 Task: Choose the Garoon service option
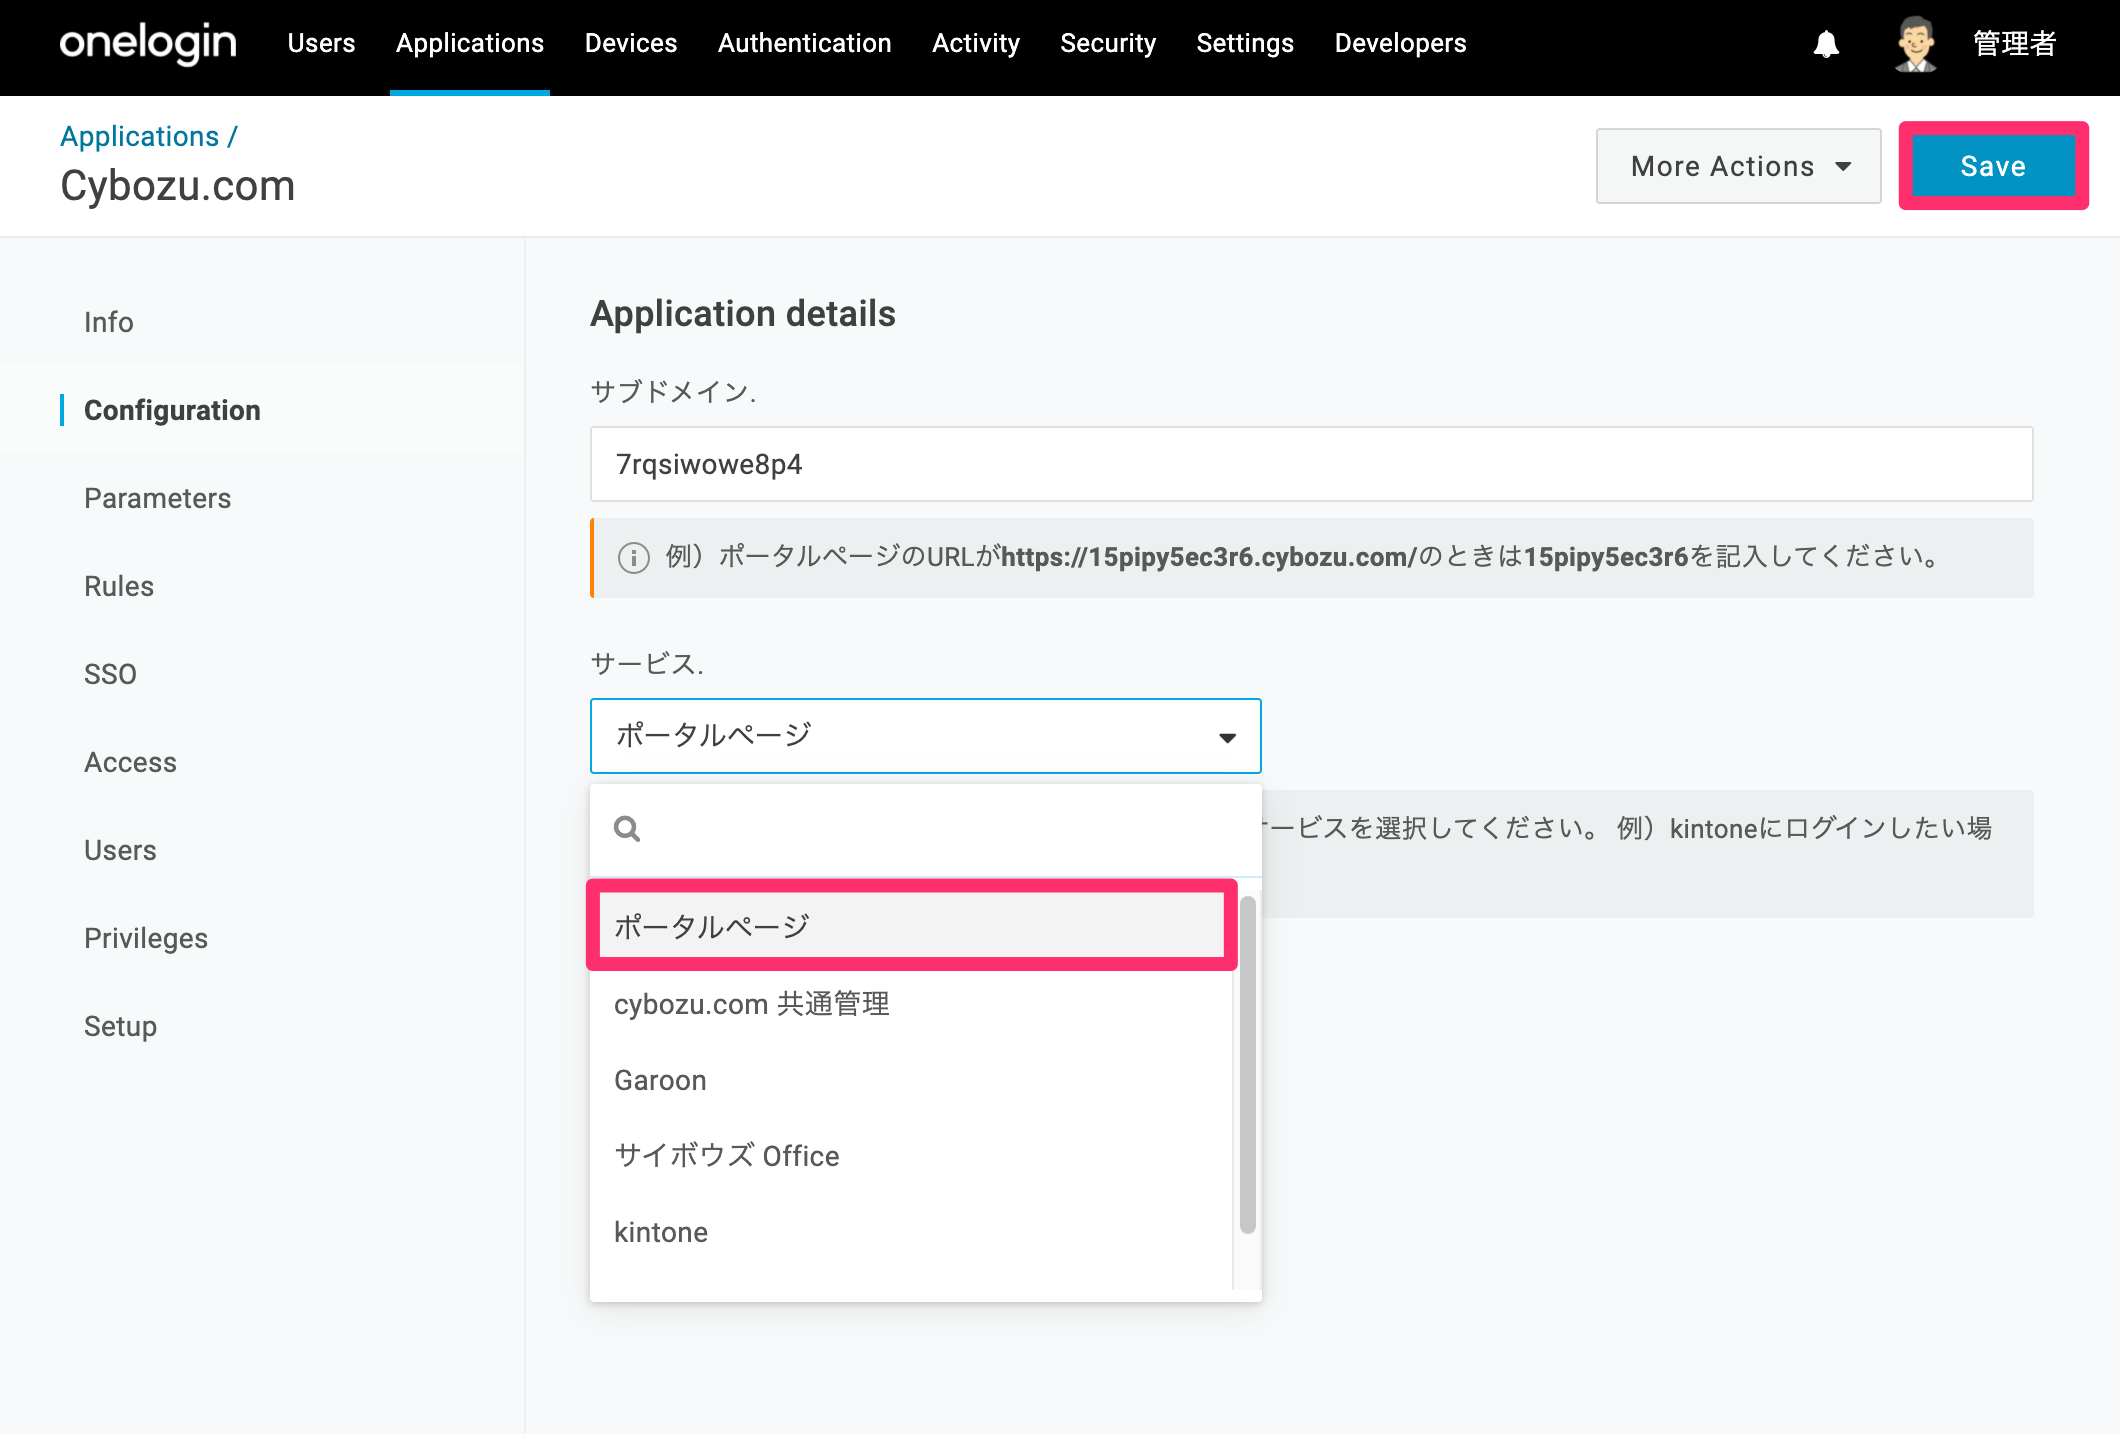(x=912, y=1080)
